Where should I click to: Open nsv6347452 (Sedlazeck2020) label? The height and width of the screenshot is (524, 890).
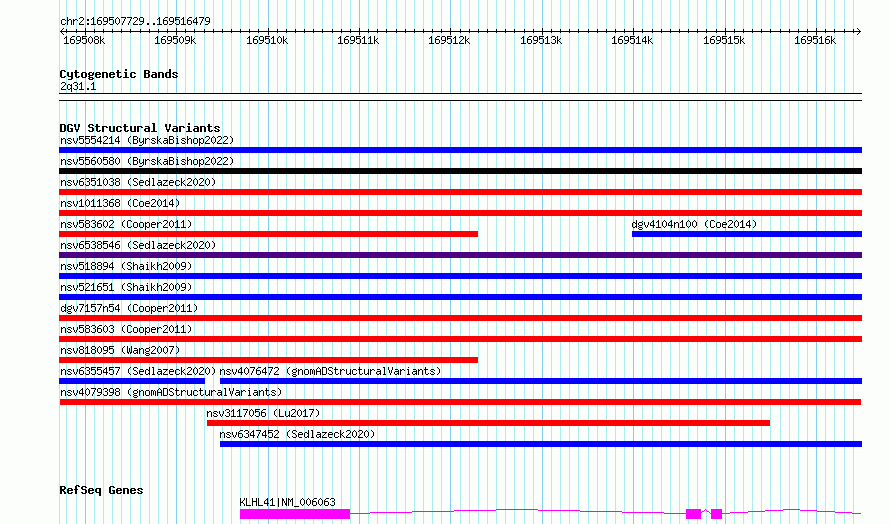coord(297,434)
